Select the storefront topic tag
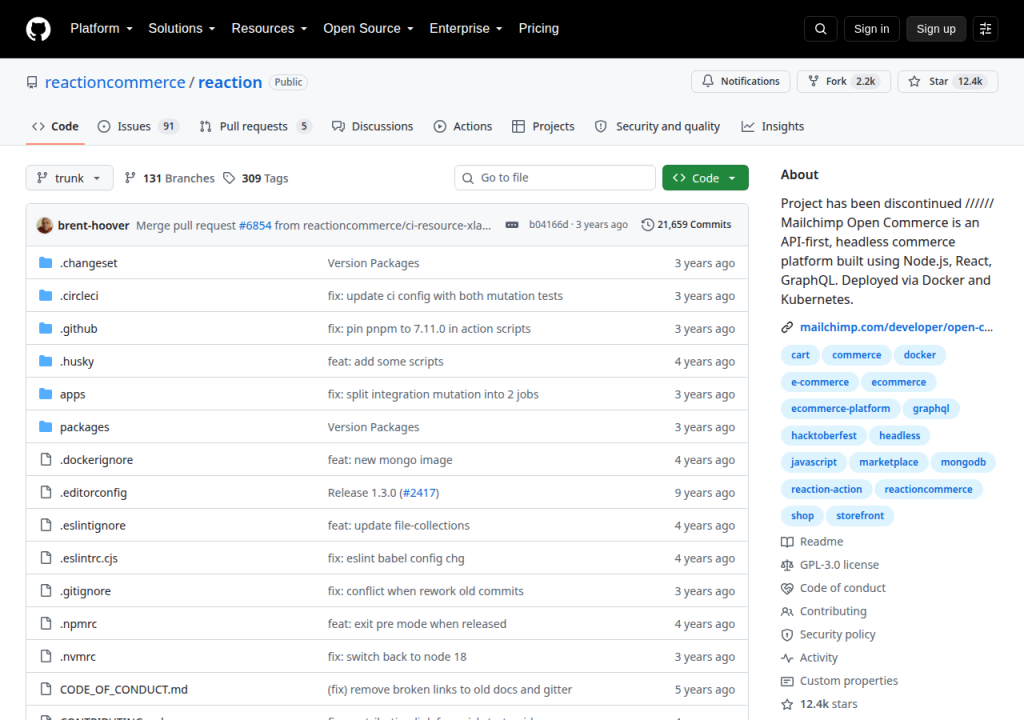Image resolution: width=1024 pixels, height=720 pixels. tap(859, 515)
